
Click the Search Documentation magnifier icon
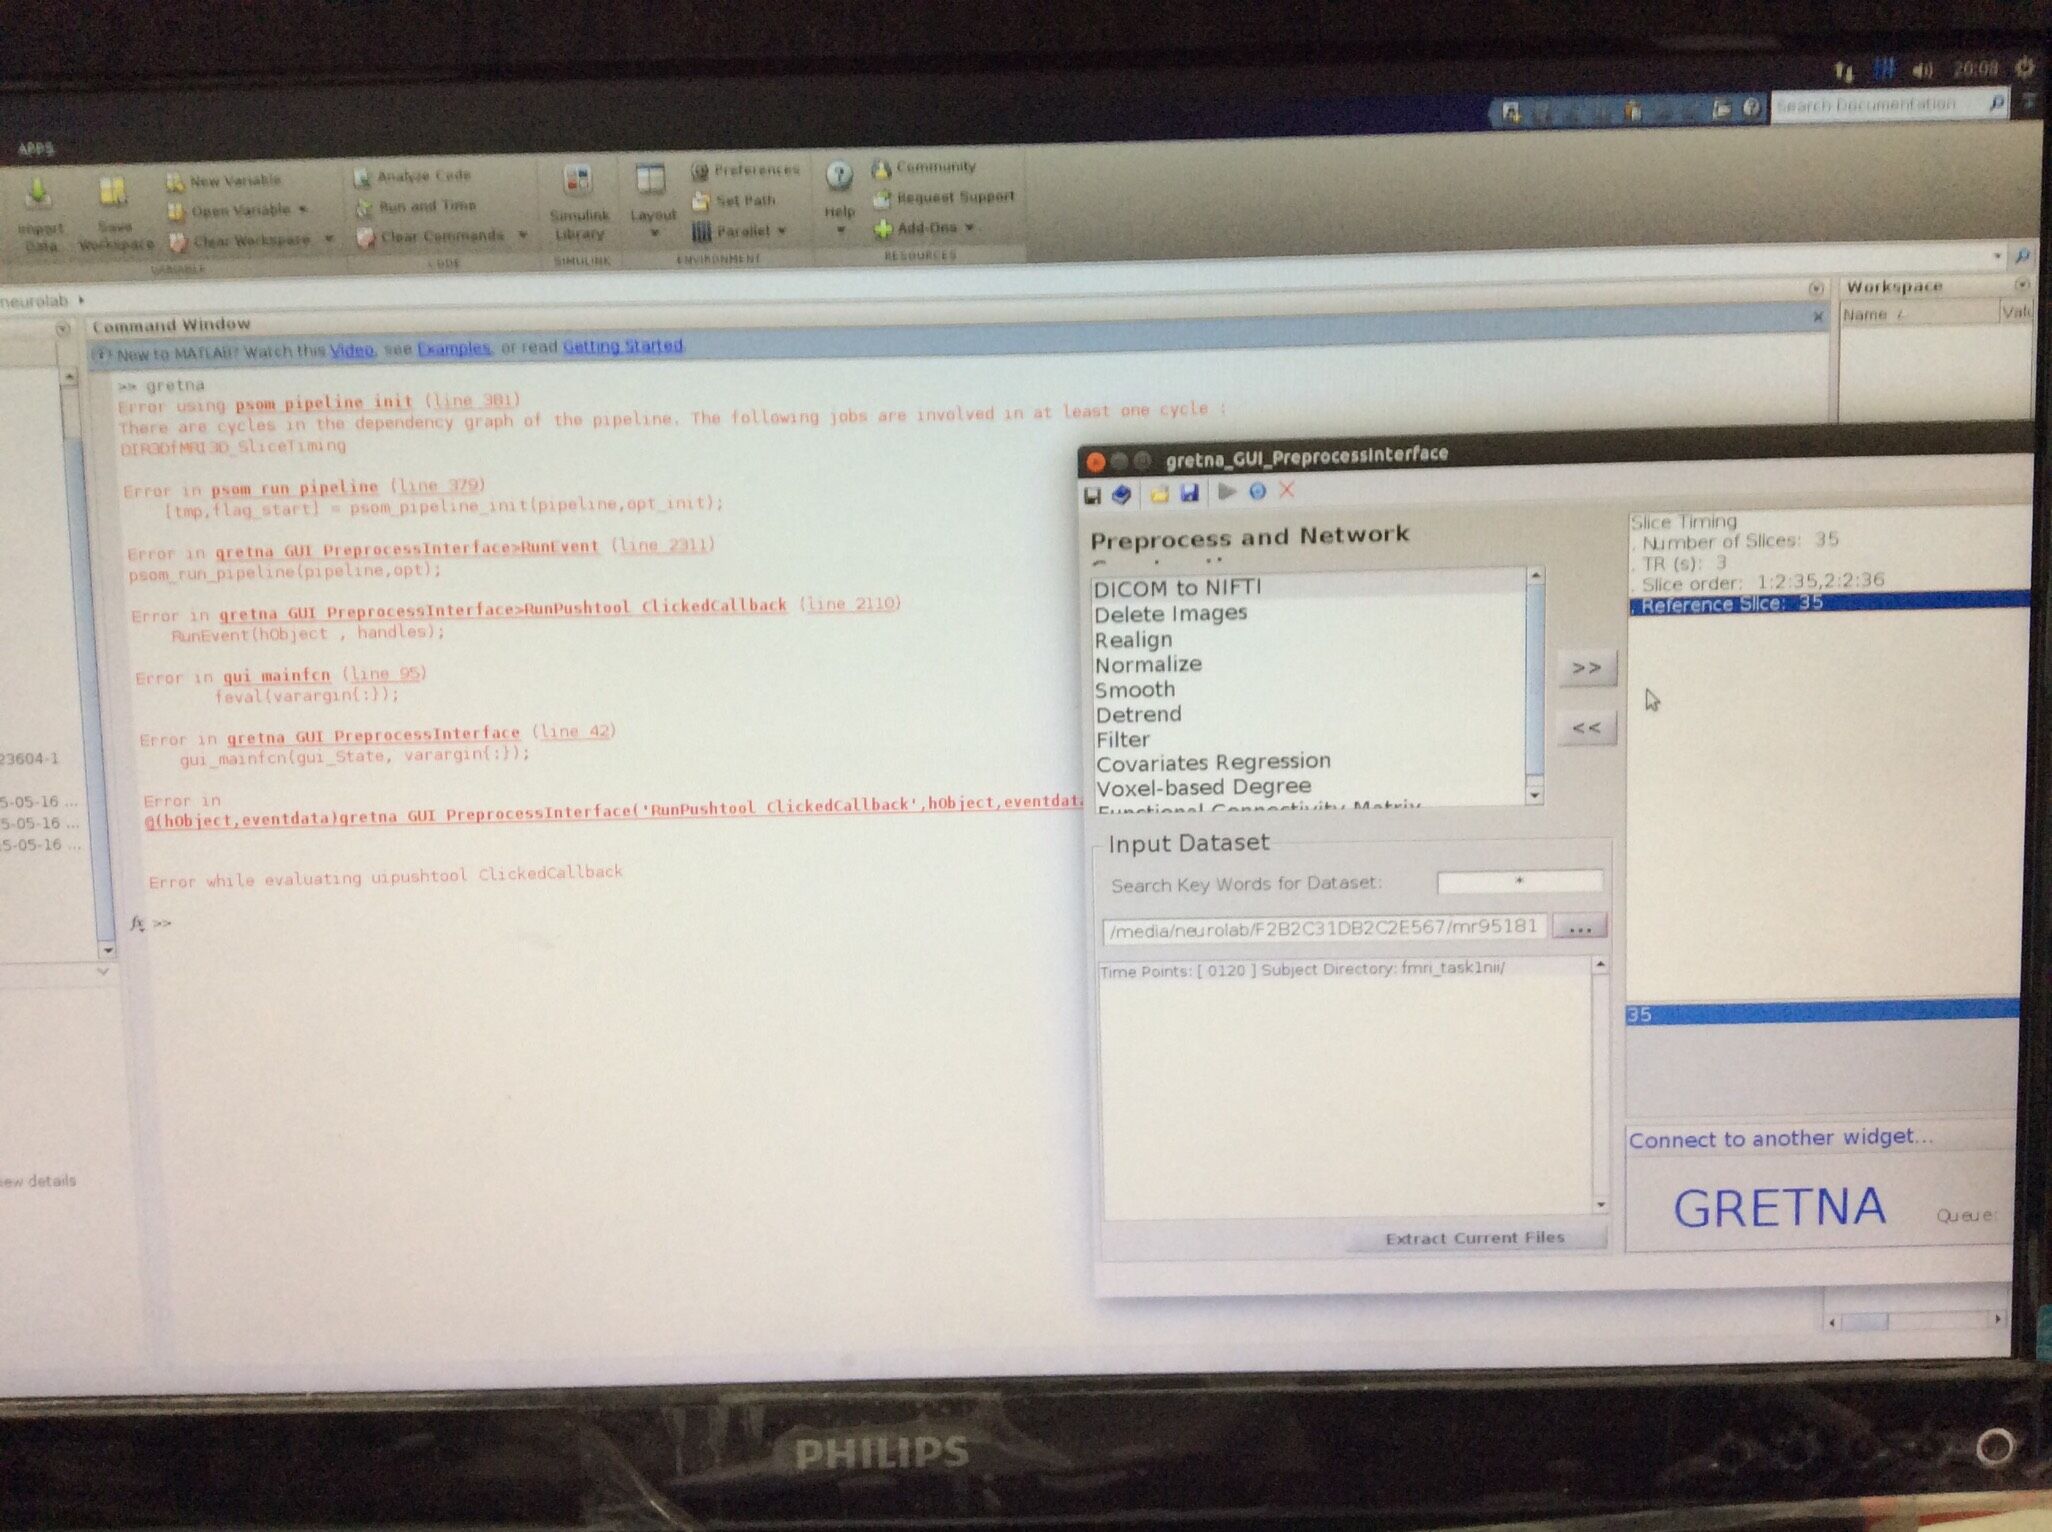(x=1996, y=103)
